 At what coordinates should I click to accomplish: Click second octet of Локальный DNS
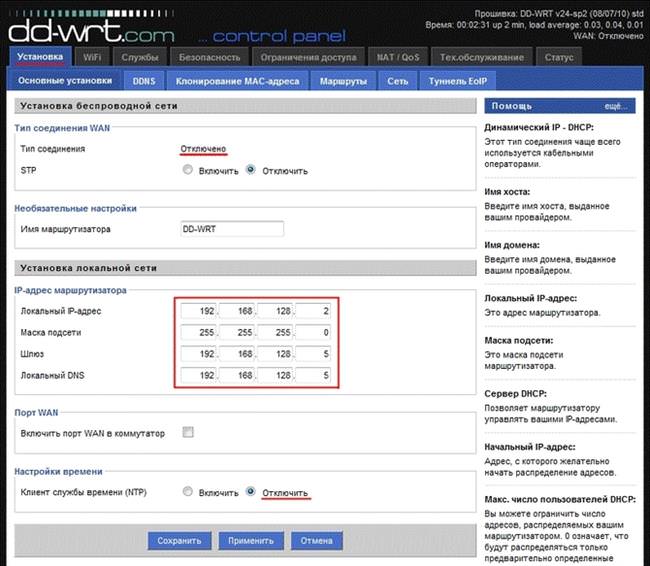[237, 375]
